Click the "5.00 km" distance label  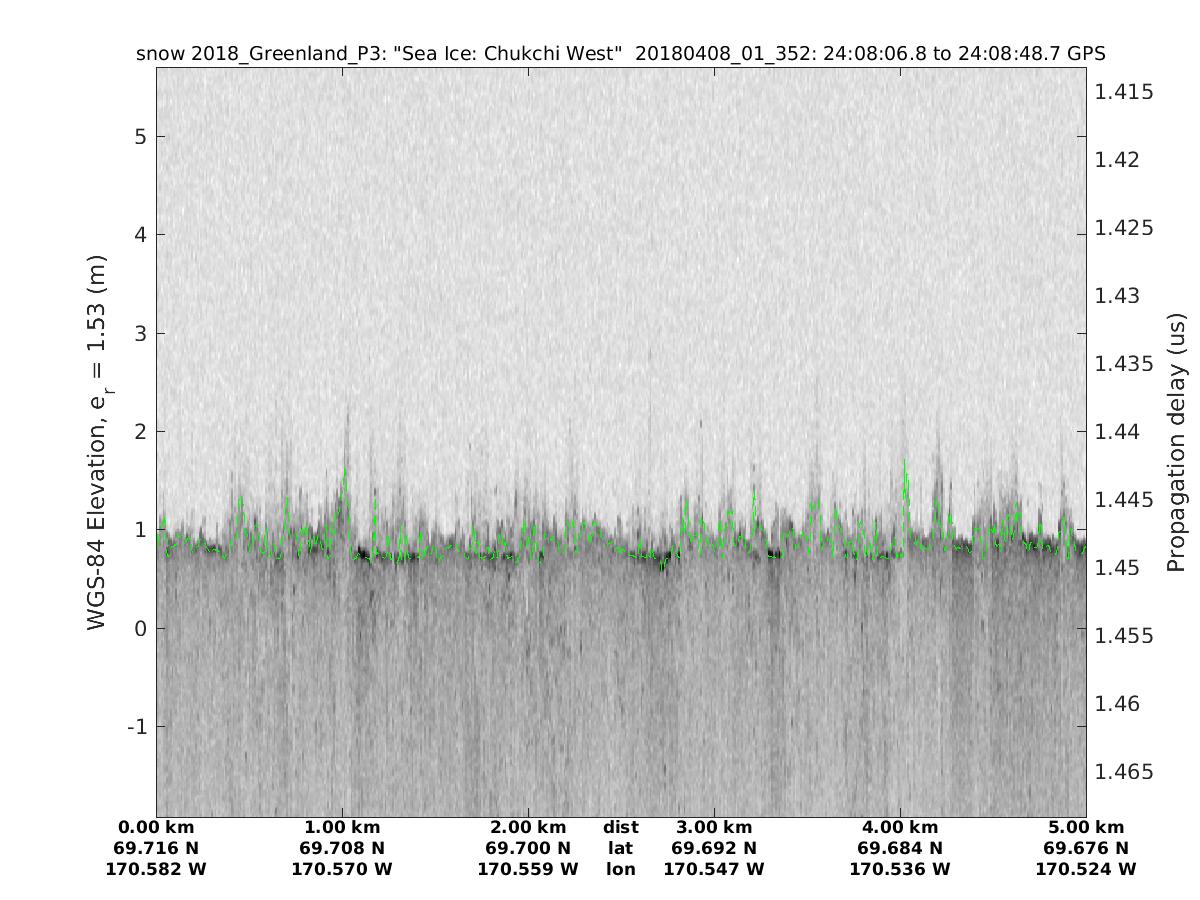tap(1086, 827)
